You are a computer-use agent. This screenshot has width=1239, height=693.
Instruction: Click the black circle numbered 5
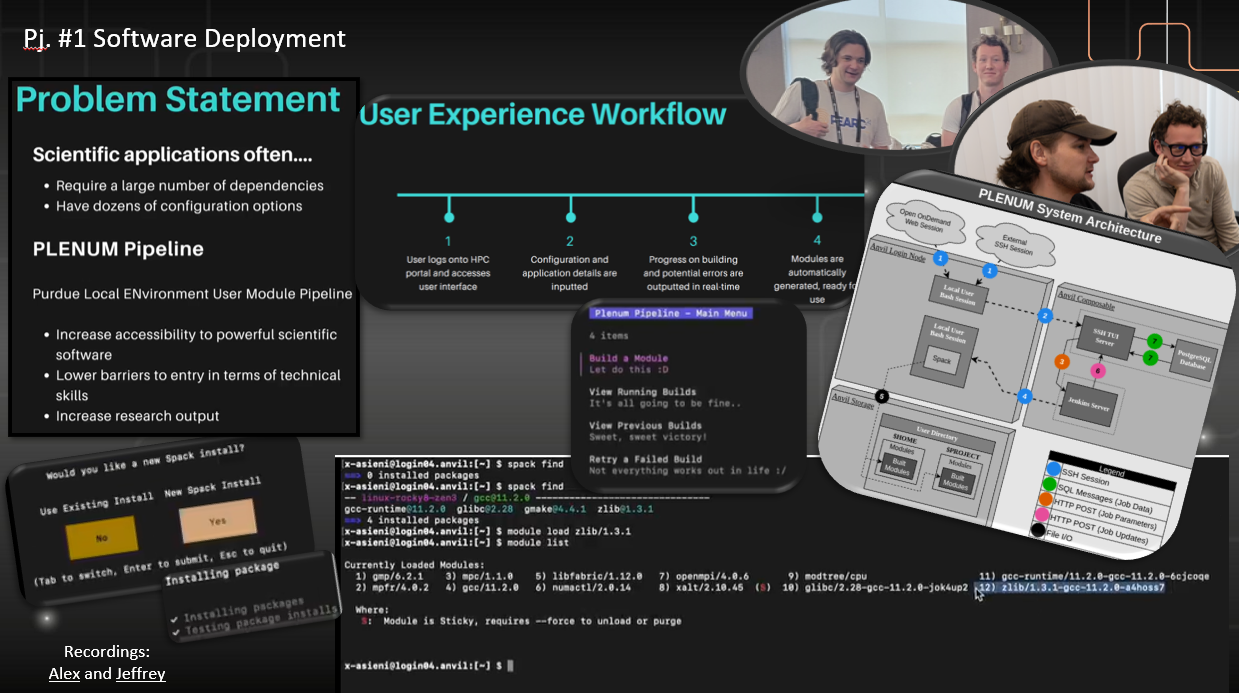[x=882, y=397]
